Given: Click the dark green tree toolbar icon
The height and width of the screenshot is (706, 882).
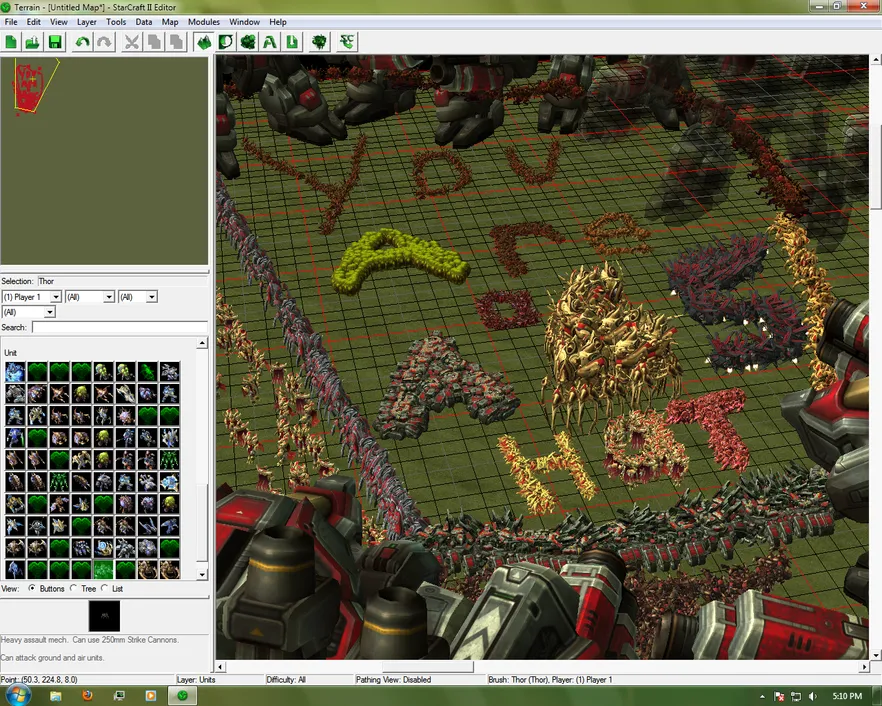Looking at the screenshot, I should coord(320,42).
